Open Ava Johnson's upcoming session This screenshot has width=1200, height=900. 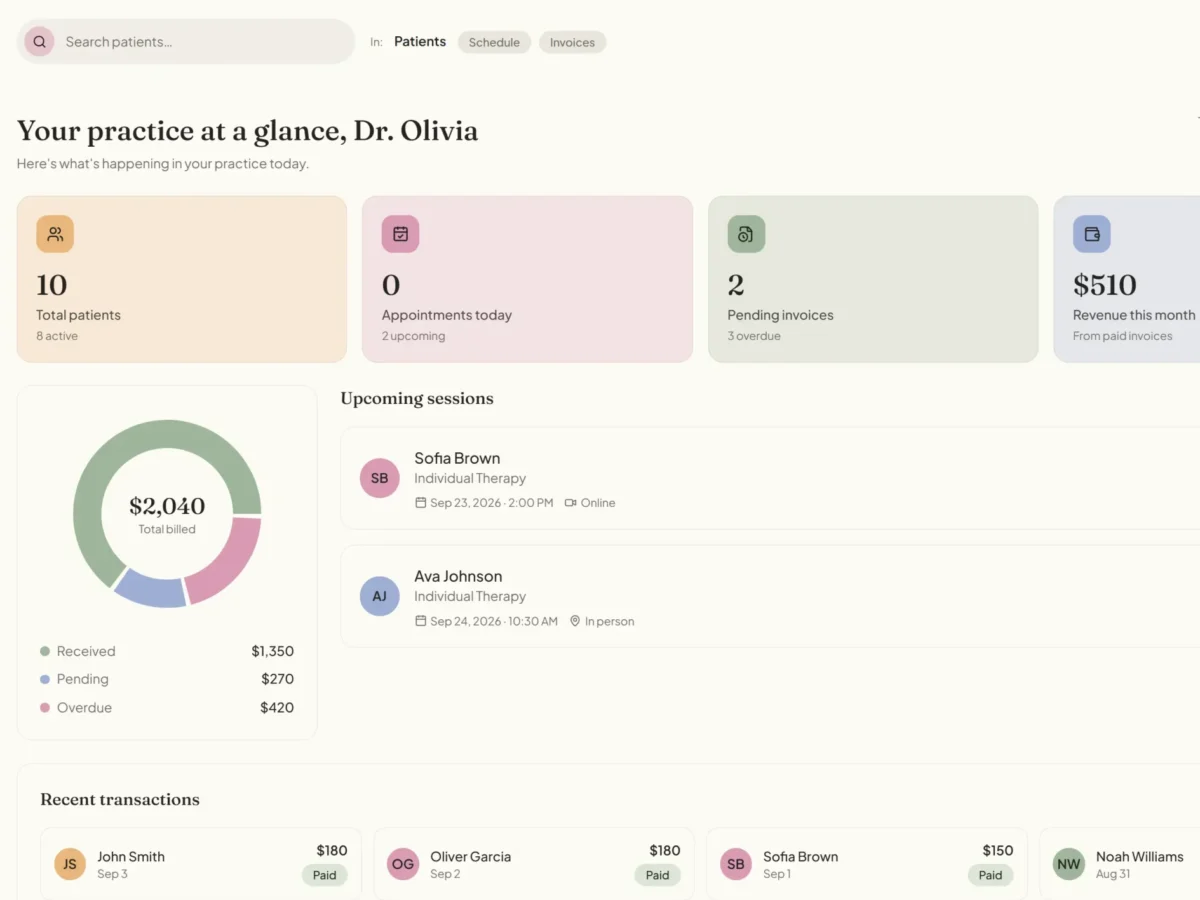(770, 596)
